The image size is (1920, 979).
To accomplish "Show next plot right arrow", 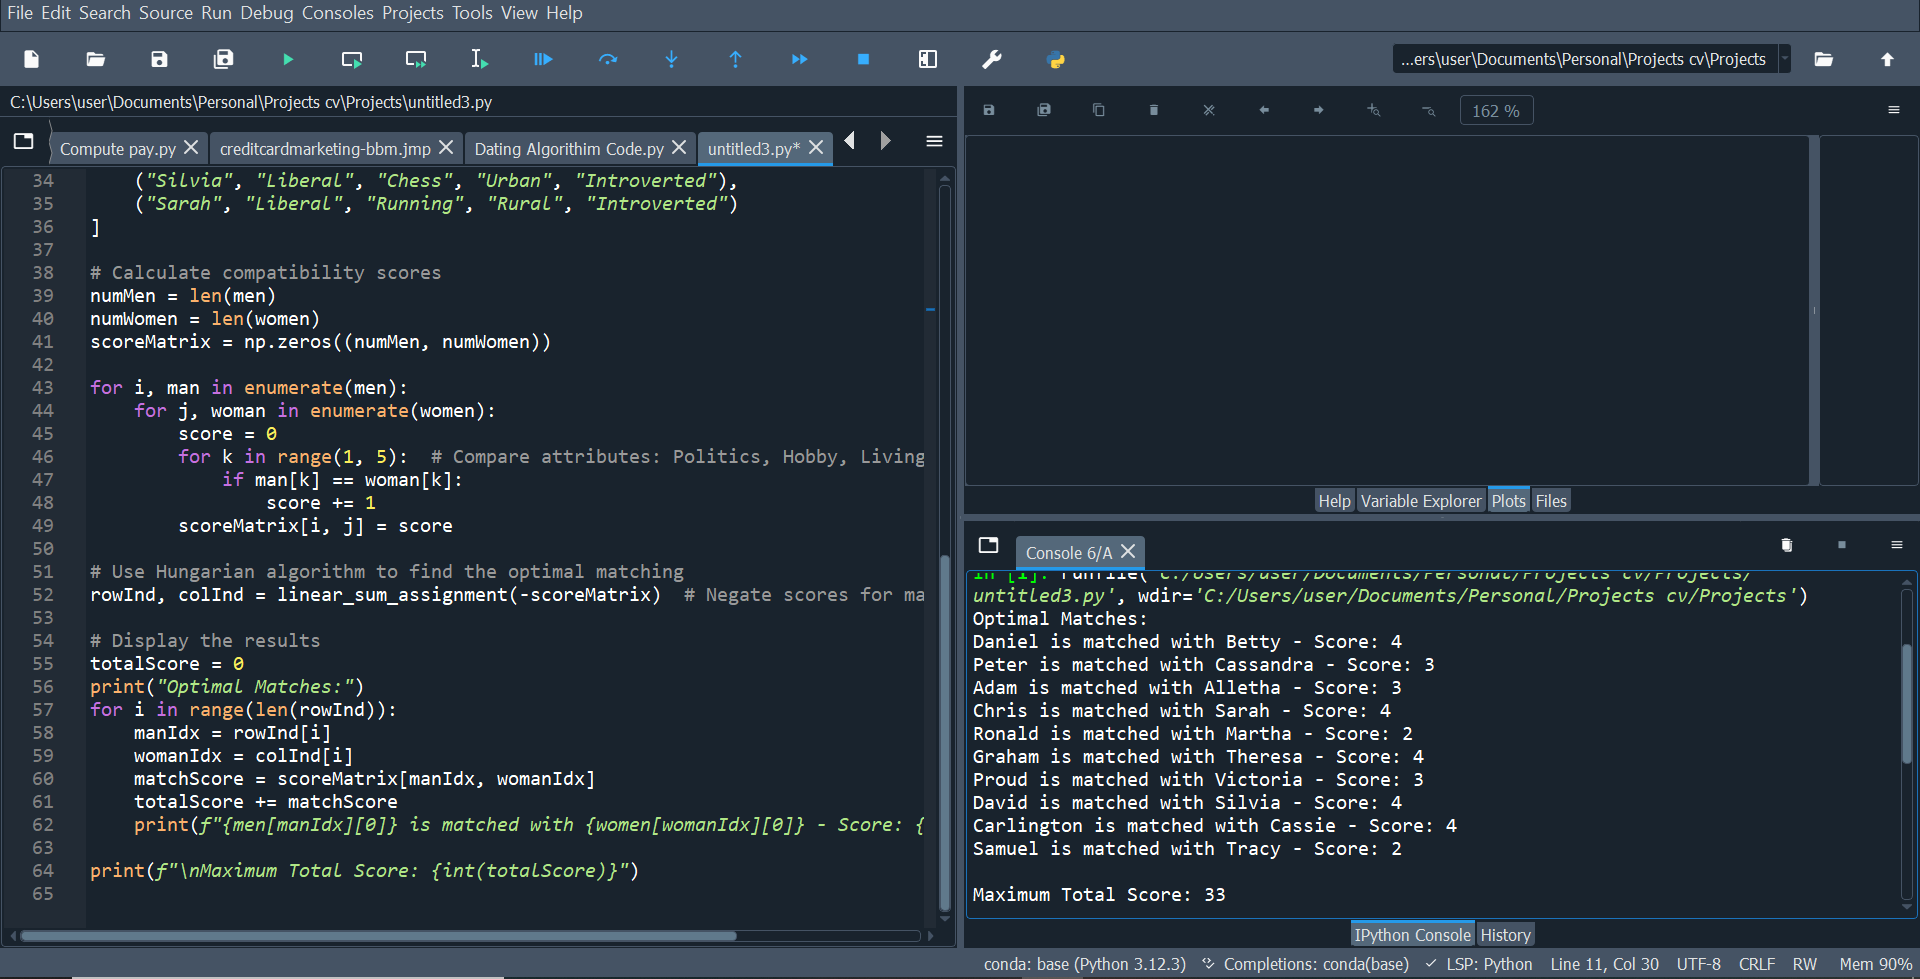I will tap(1319, 110).
